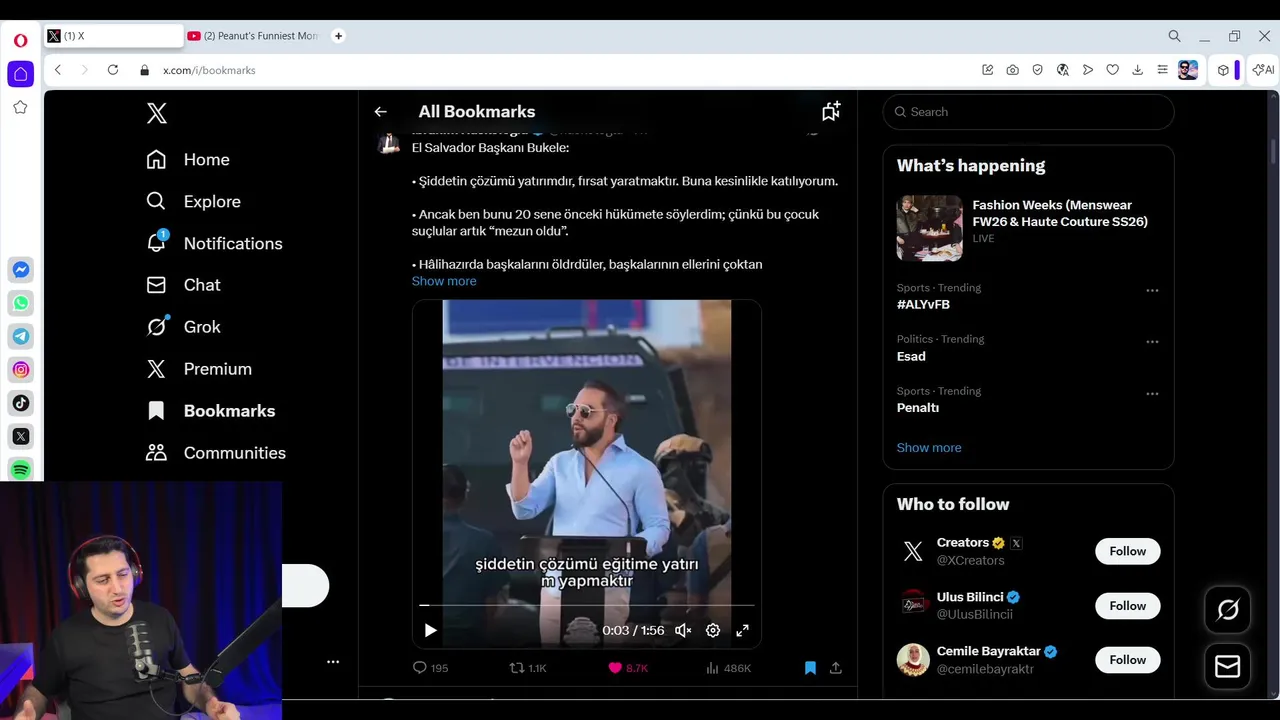
Task: Click the translate page globe icon
Action: click(x=1063, y=70)
